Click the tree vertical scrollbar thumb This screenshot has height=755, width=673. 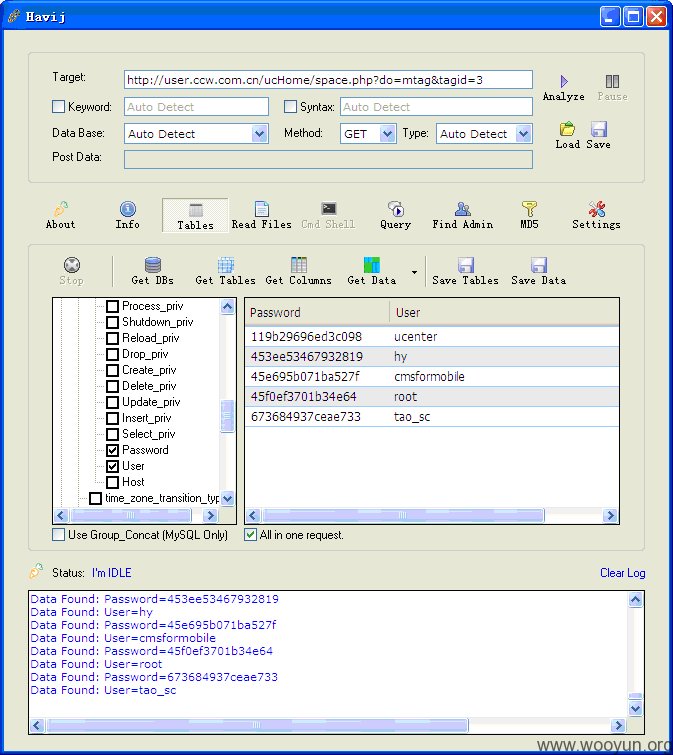pos(228,416)
